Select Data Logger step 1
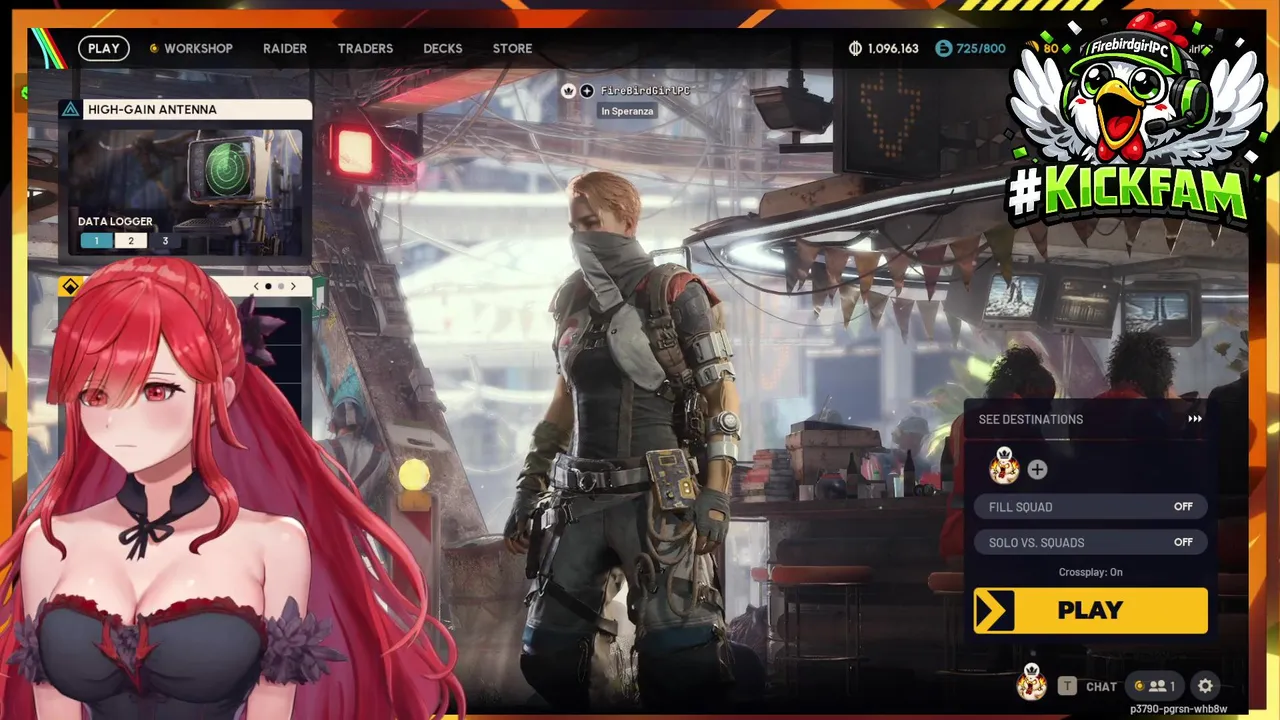The image size is (1280, 720). (x=96, y=241)
